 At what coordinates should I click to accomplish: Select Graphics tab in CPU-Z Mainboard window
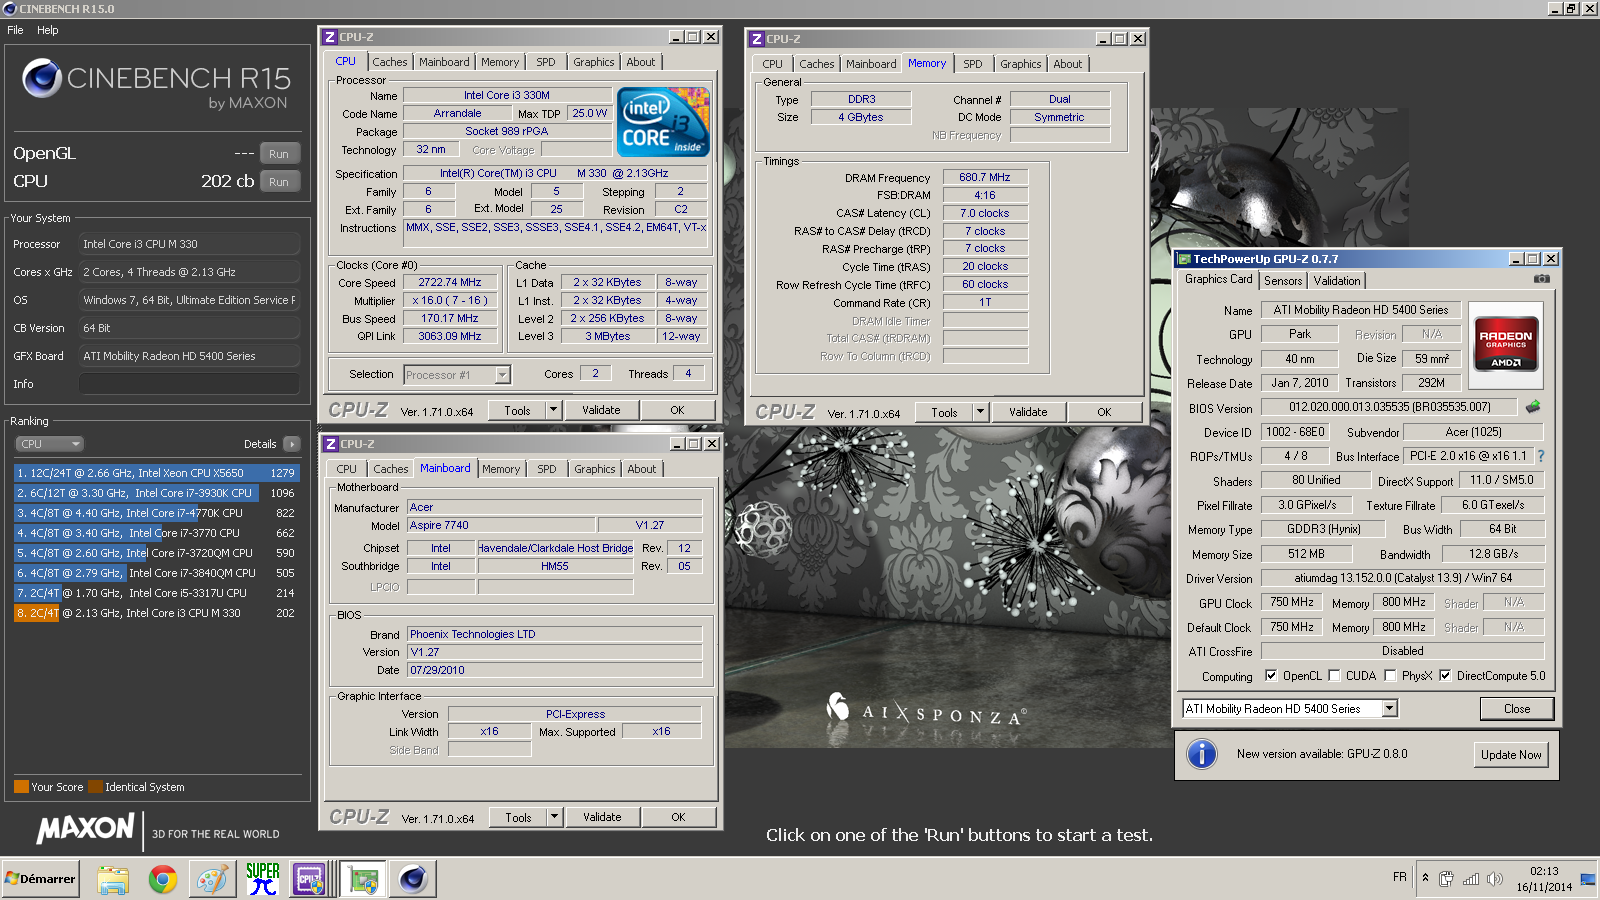click(595, 469)
